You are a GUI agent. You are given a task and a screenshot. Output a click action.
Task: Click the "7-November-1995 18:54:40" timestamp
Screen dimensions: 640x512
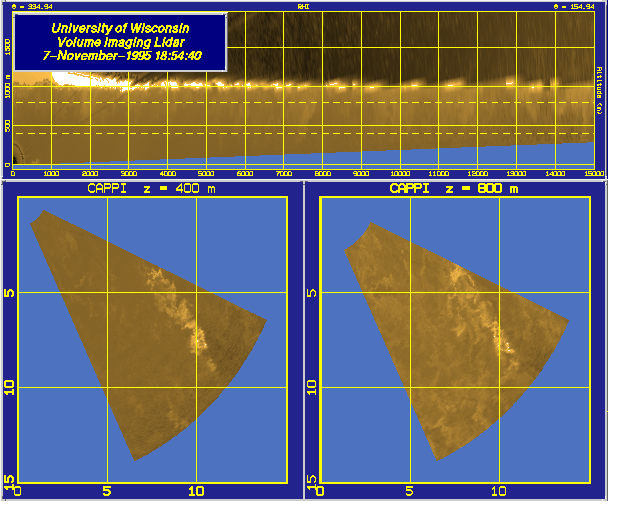coord(122,56)
